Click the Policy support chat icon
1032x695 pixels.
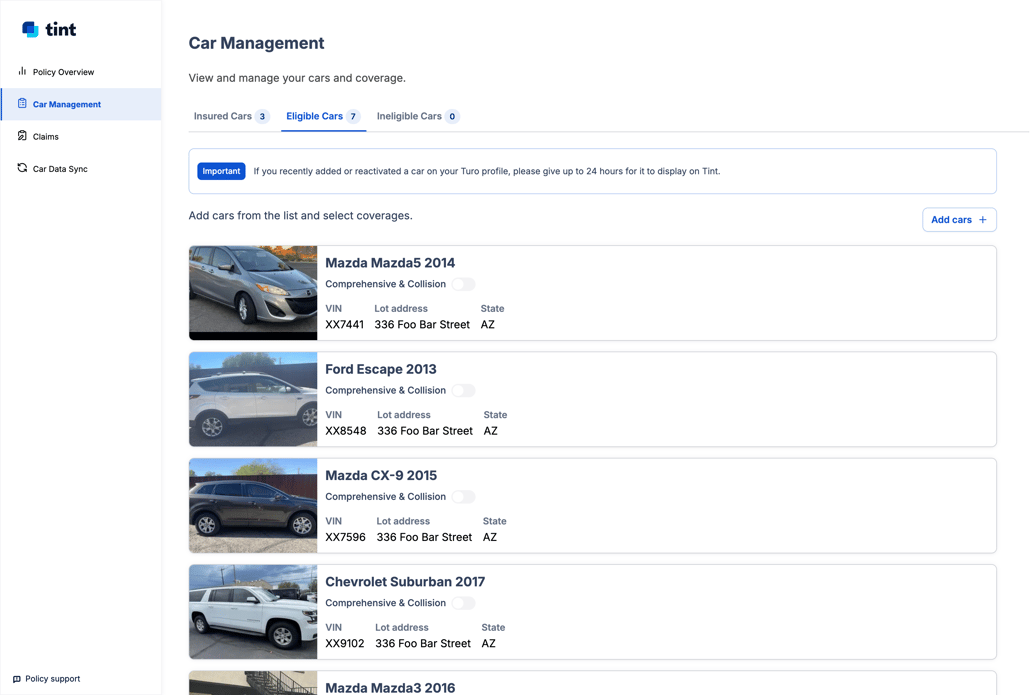(x=17, y=679)
